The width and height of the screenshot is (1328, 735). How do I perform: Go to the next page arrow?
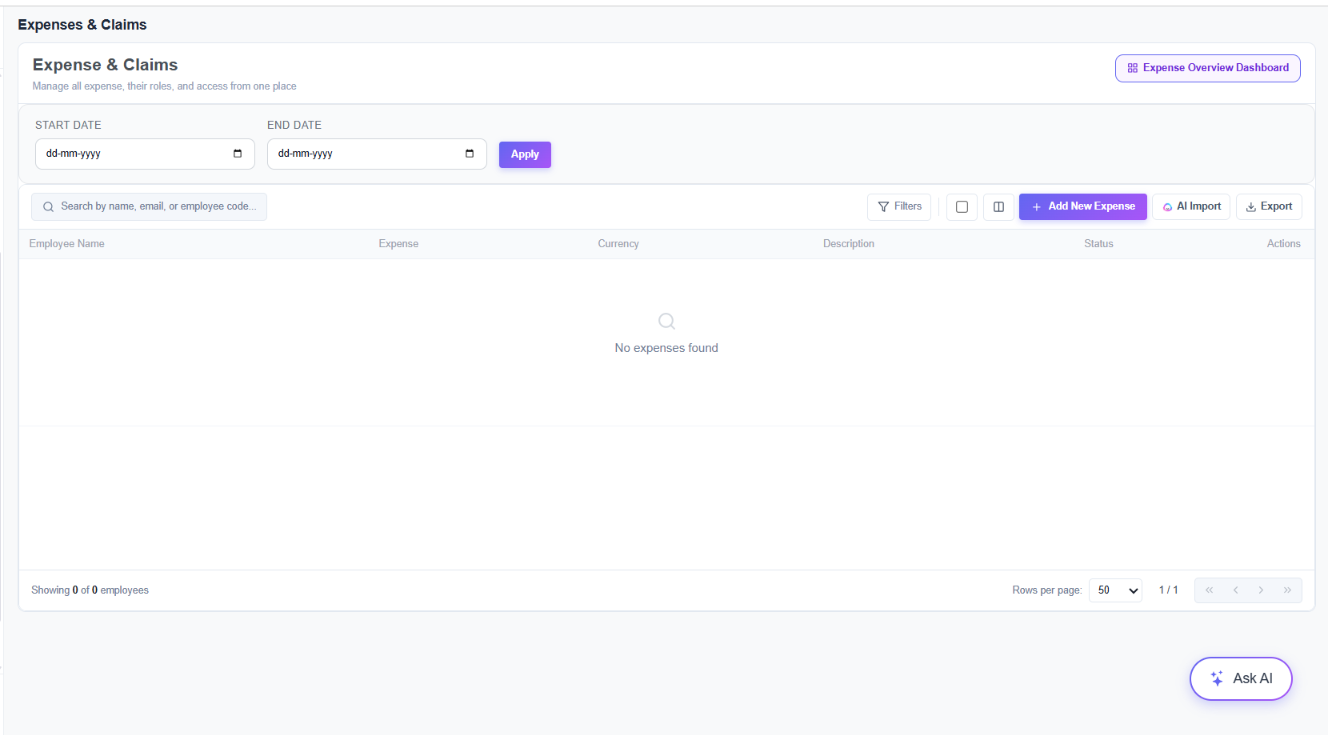(x=1261, y=590)
